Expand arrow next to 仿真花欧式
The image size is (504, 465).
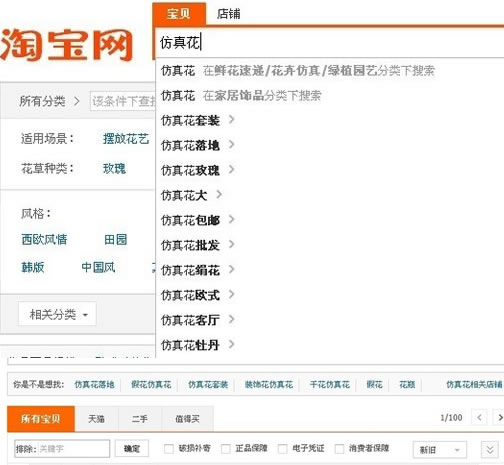coord(231,294)
